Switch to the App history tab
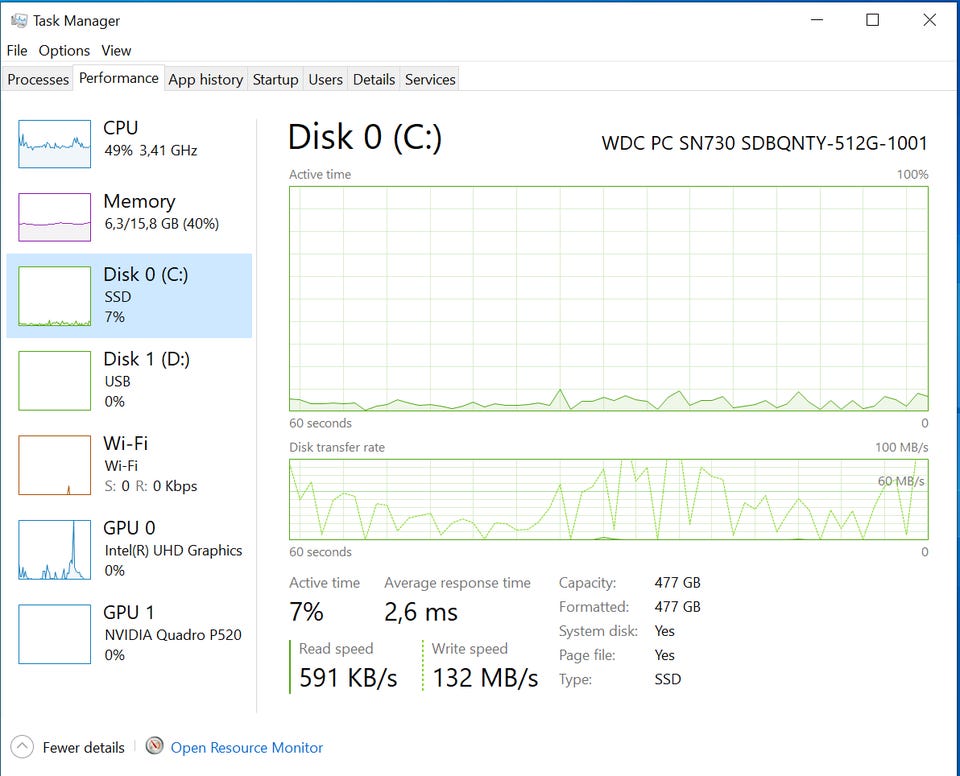 point(206,80)
